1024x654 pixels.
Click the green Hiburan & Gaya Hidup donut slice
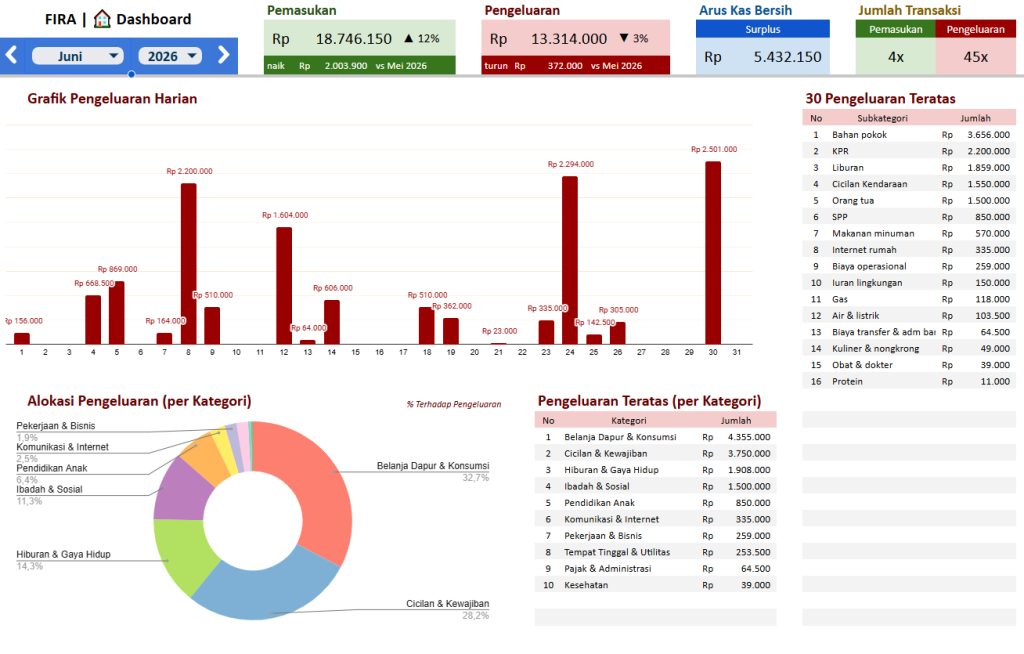pos(182,555)
